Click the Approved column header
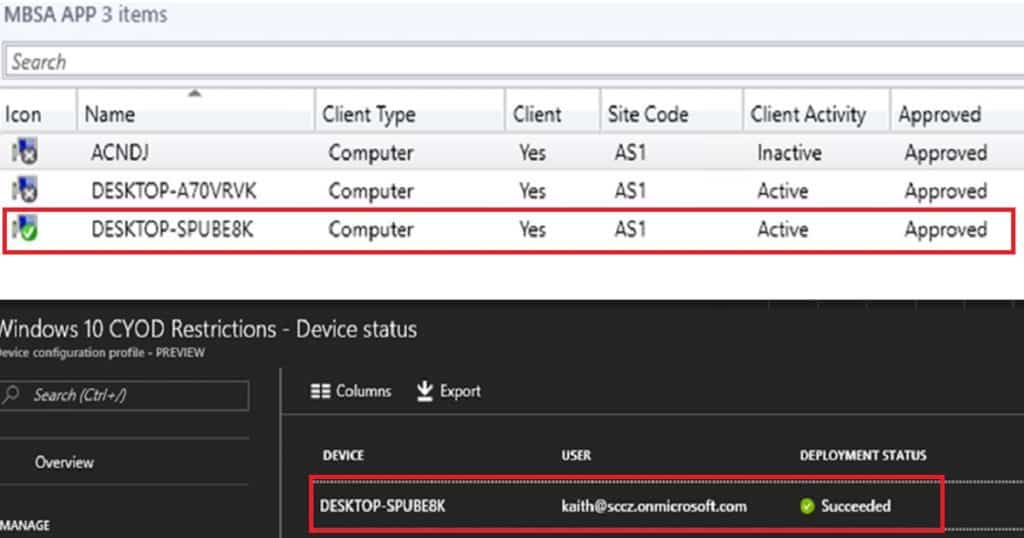 click(x=939, y=115)
